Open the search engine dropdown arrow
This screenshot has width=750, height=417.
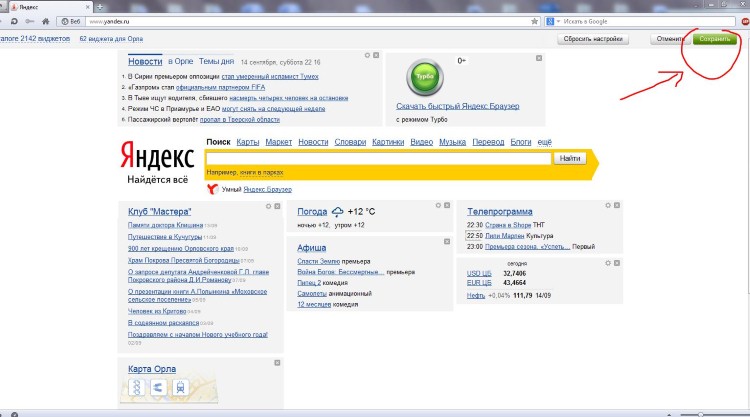[x=558, y=22]
